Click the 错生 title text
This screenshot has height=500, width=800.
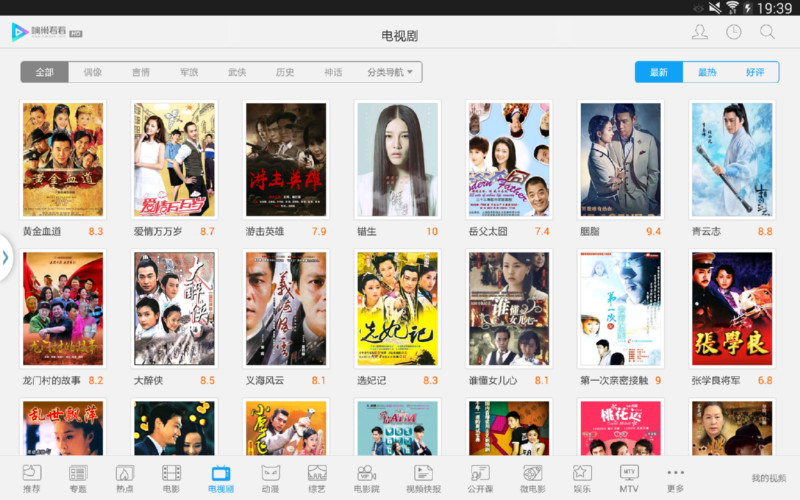tap(366, 232)
